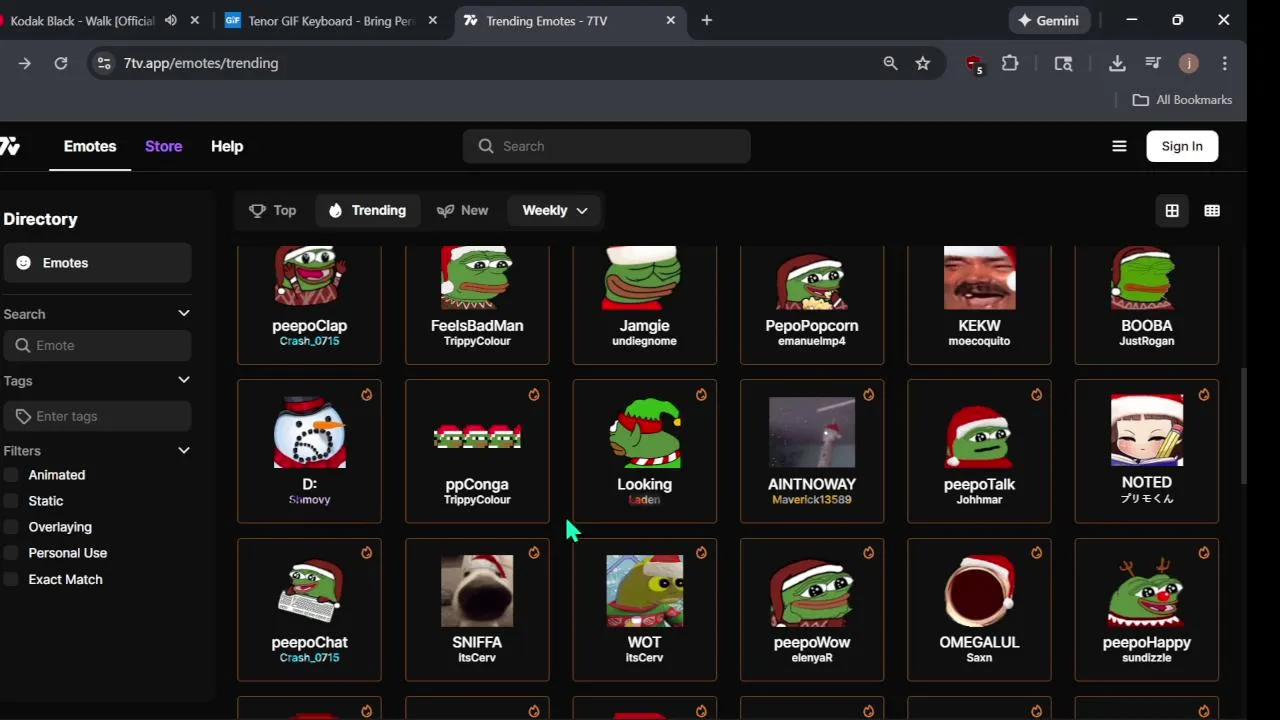Screen dimensions: 1280x720
Task: Enable the Overlaying filter checkbox
Action: tap(11, 527)
